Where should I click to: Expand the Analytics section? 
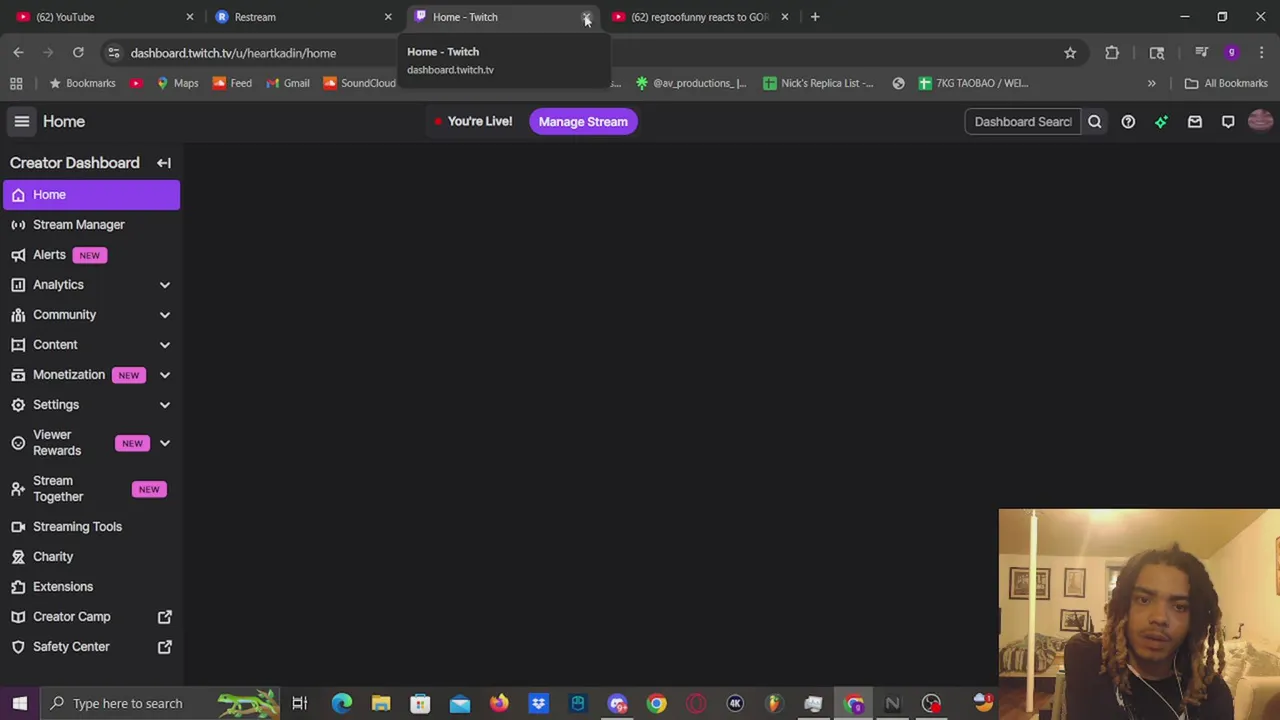165,285
